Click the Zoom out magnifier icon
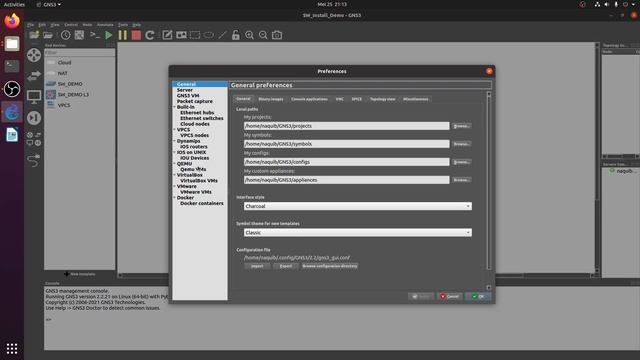The height and width of the screenshot is (360, 640). 263,35
